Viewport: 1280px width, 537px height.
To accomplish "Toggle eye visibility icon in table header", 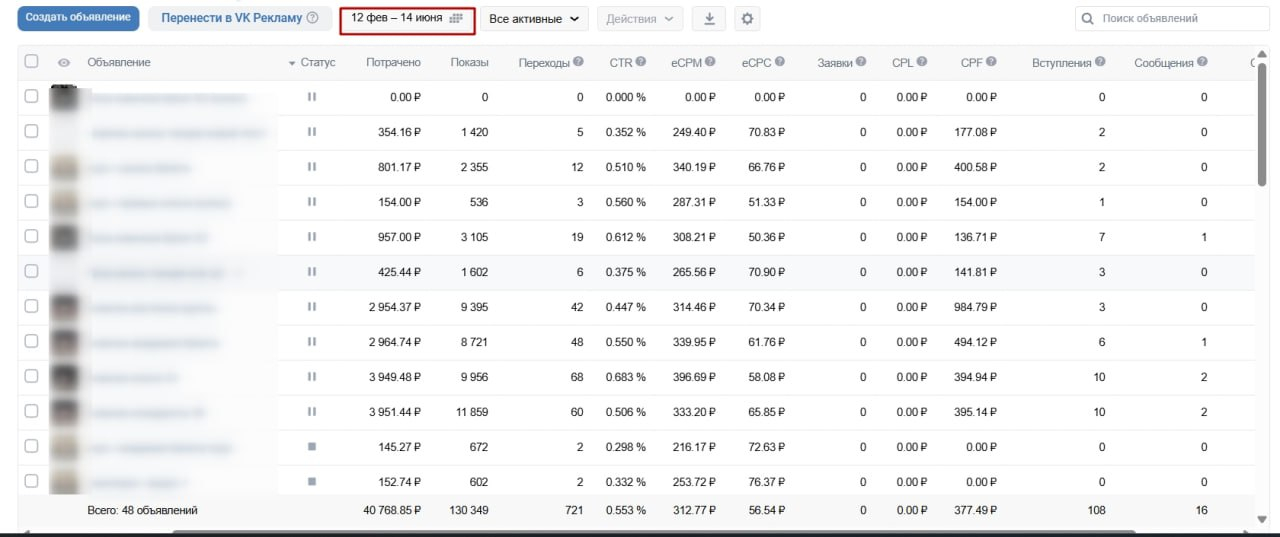I will [64, 63].
